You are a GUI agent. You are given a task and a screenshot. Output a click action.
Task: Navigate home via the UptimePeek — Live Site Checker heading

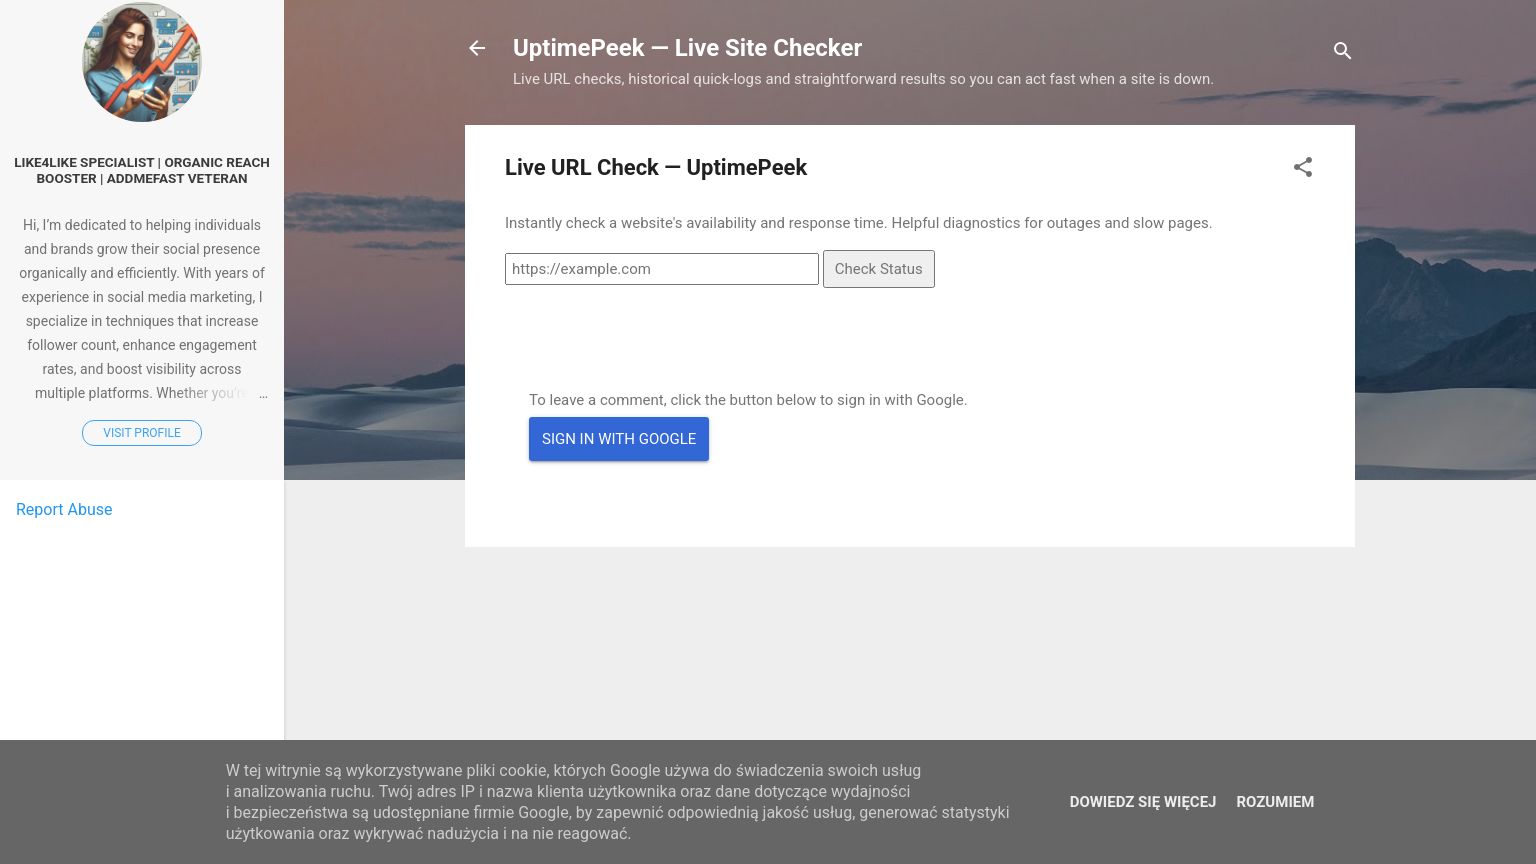point(687,48)
